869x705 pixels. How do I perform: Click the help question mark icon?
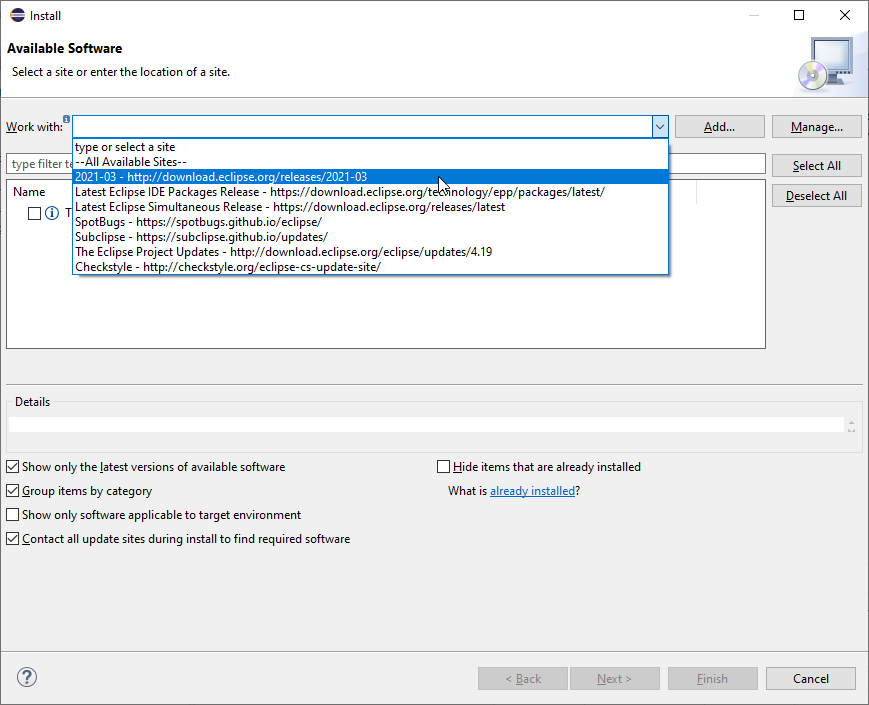[27, 677]
